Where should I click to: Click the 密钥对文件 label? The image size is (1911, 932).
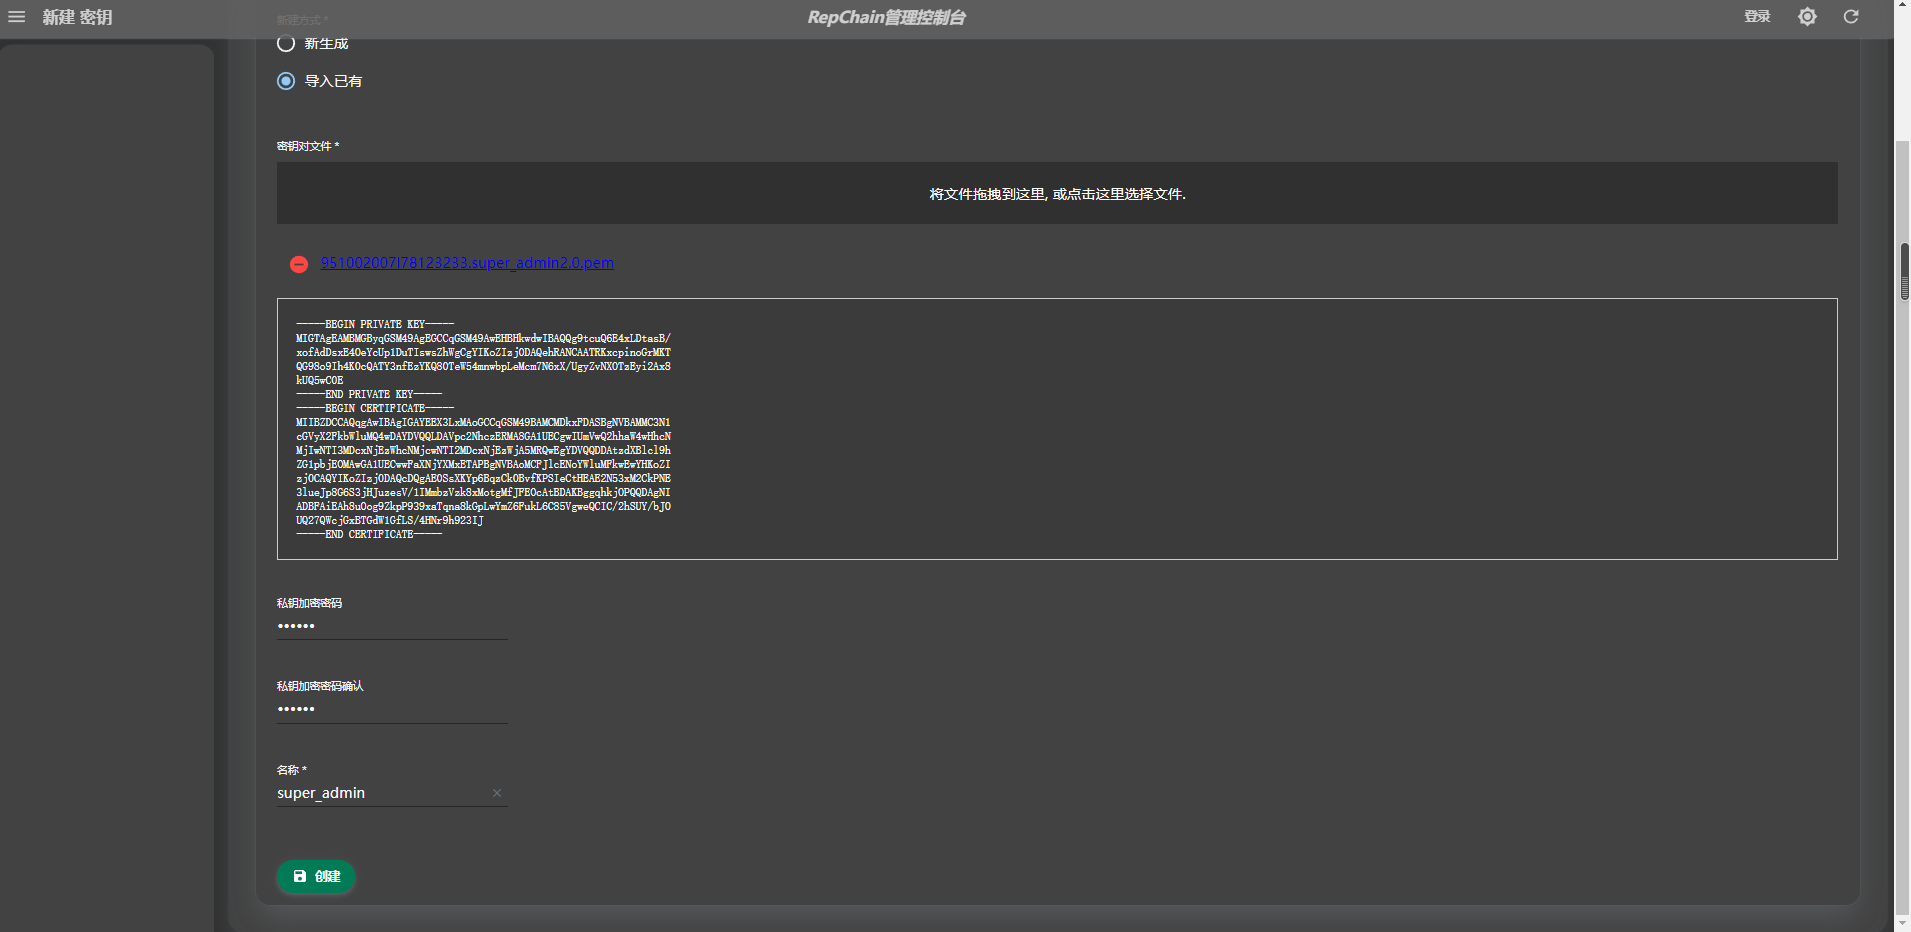coord(308,146)
